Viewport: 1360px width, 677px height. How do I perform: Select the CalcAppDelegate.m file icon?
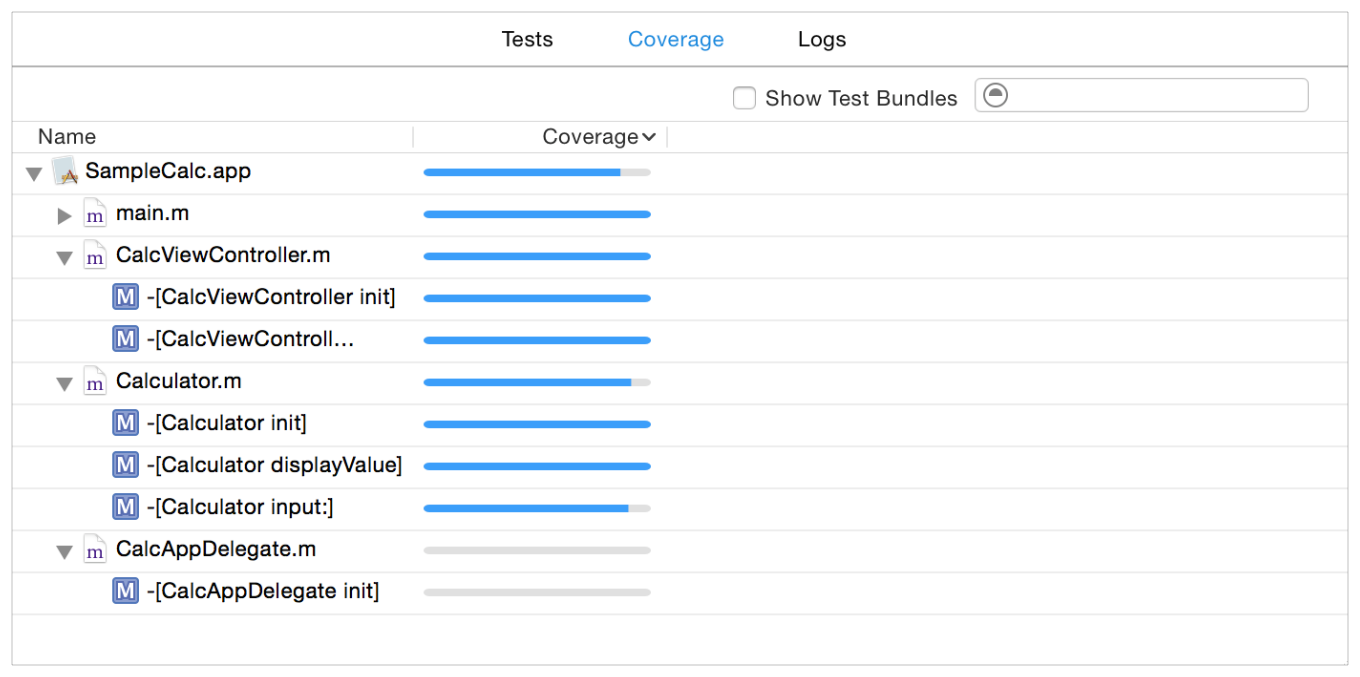pyautogui.click(x=95, y=549)
